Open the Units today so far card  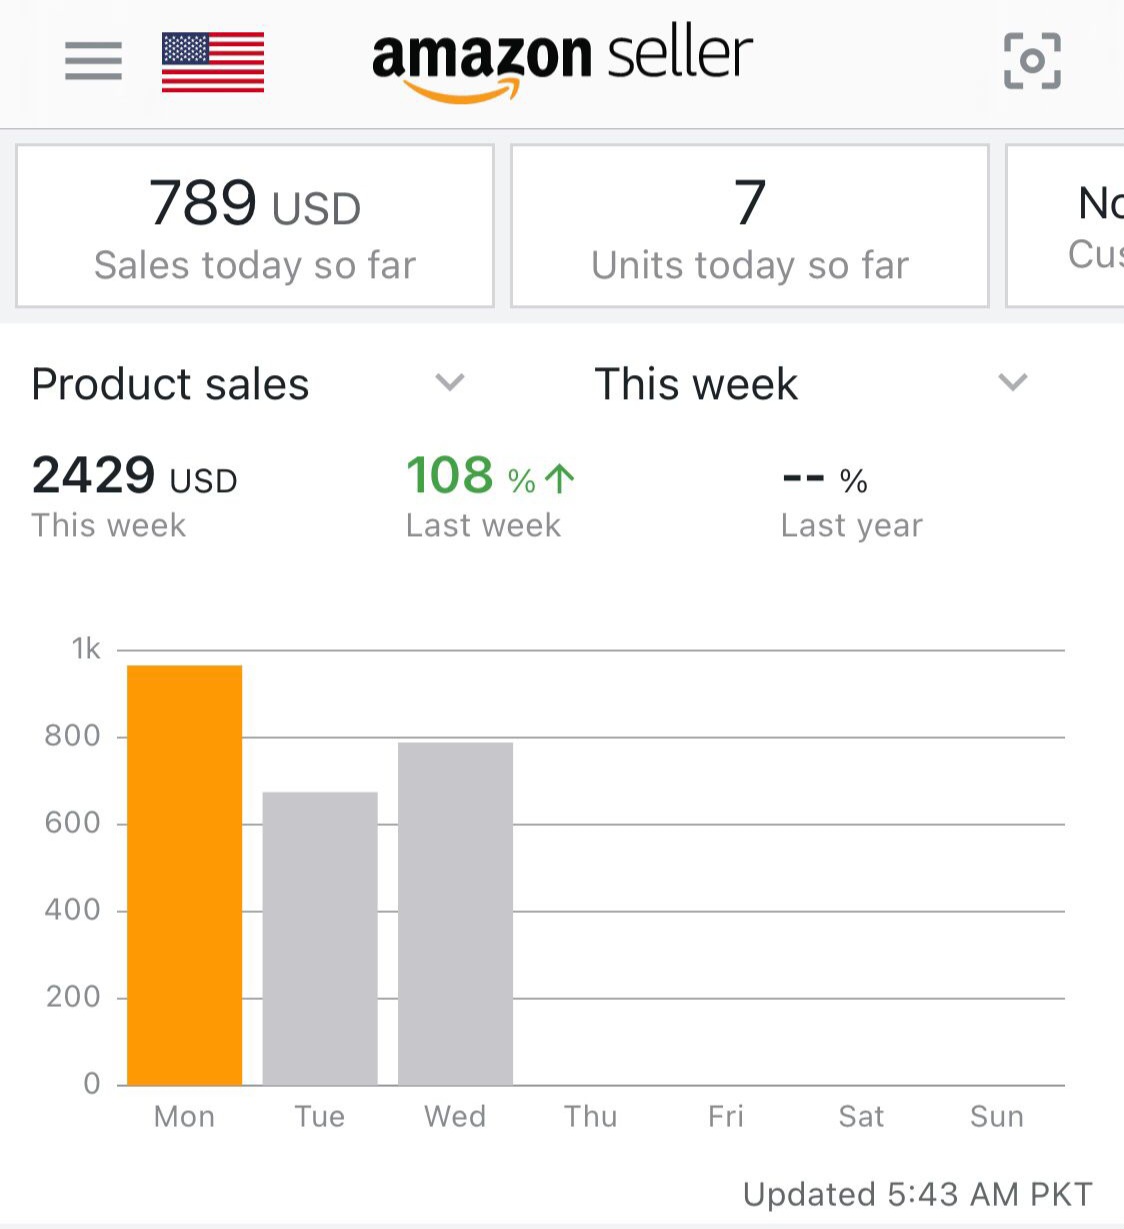point(749,226)
